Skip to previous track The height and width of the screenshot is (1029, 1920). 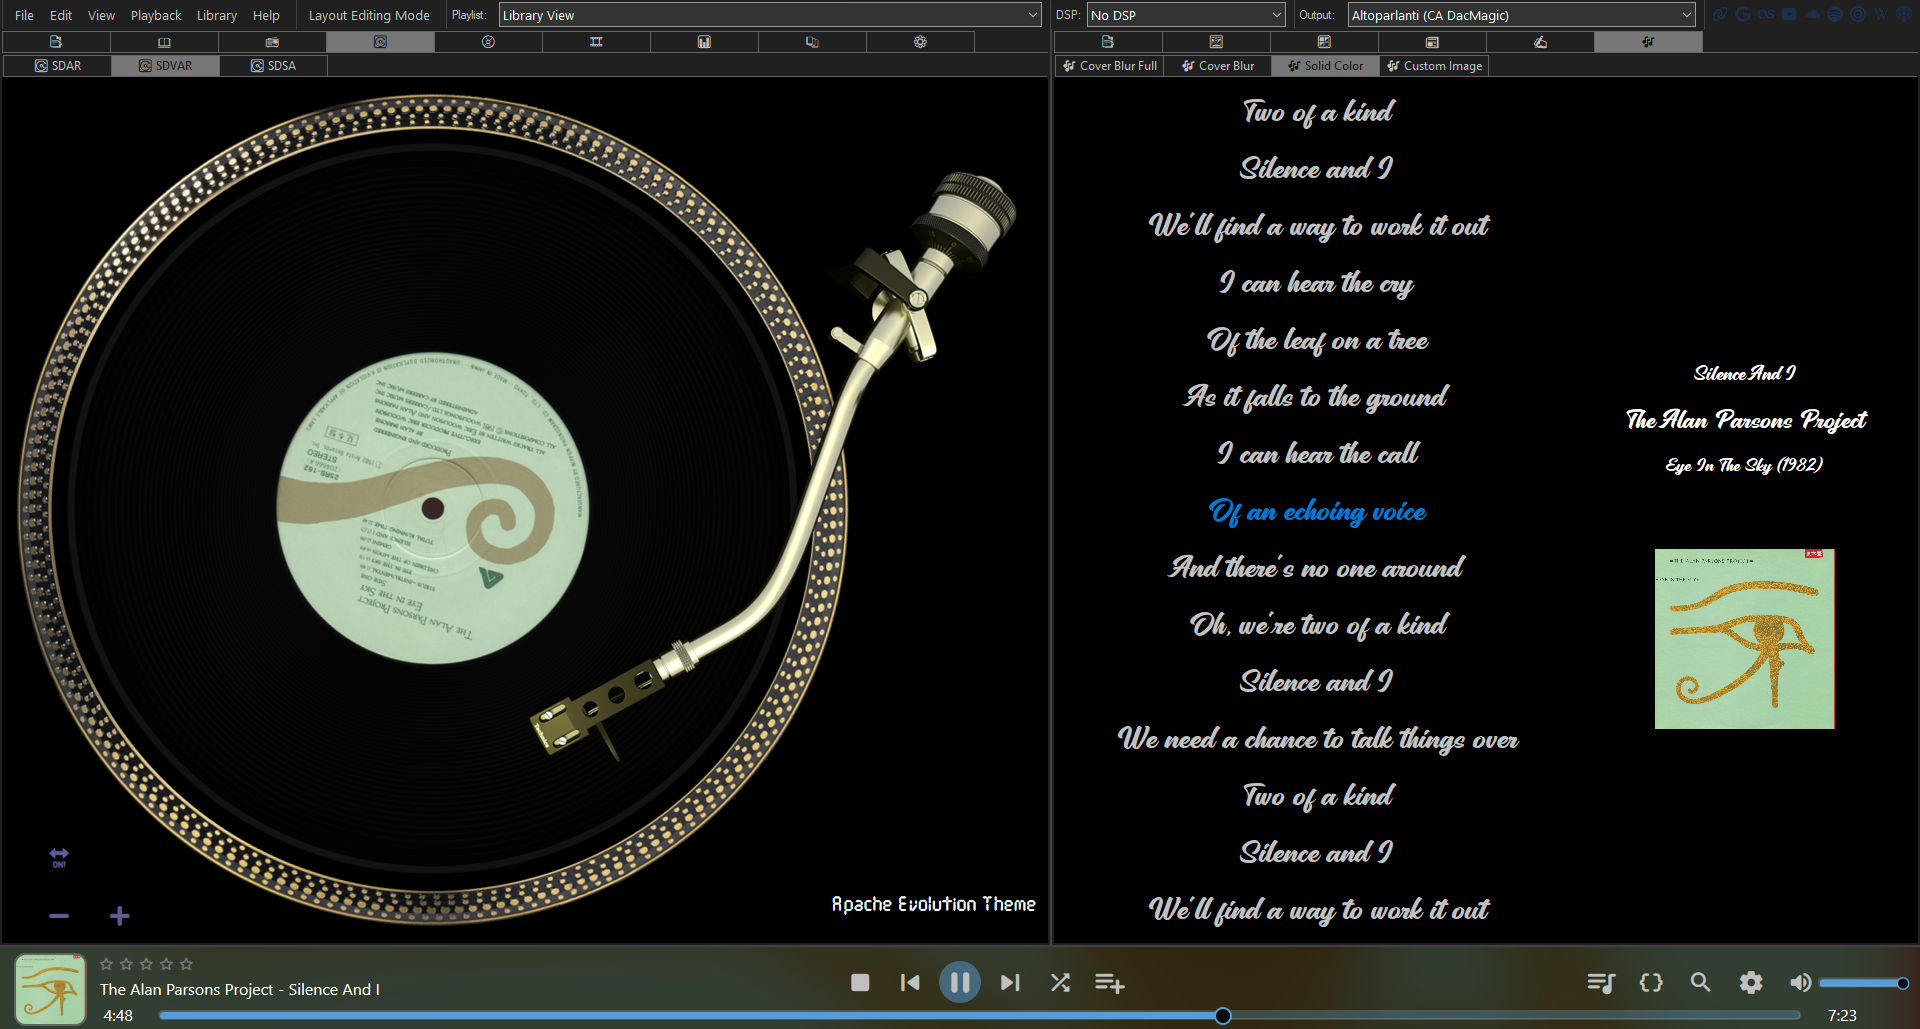coord(910,983)
